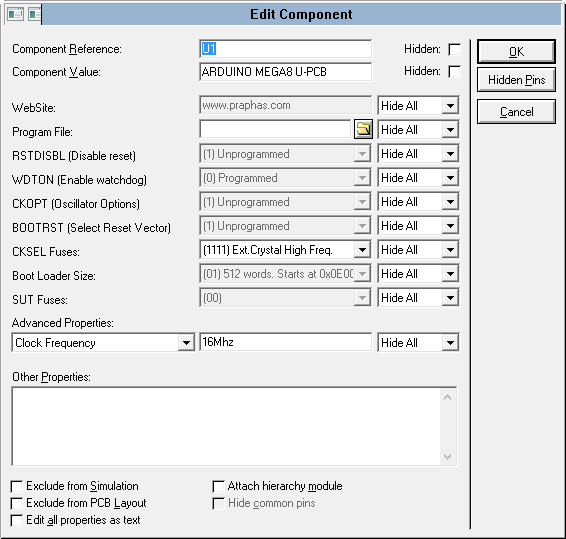Click the first title bar window icon
Screen dimensions: 566x539
coord(15,14)
